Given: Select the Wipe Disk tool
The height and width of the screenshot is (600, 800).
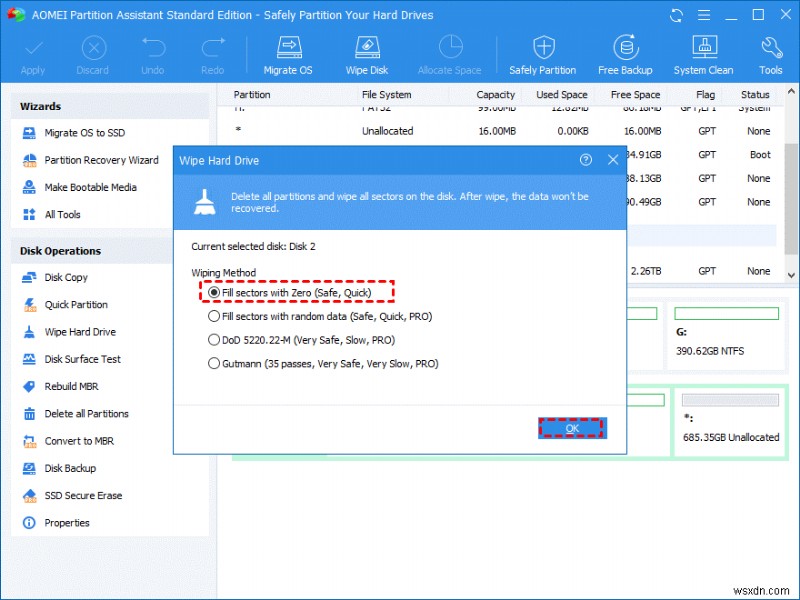Looking at the screenshot, I should coord(366,53).
